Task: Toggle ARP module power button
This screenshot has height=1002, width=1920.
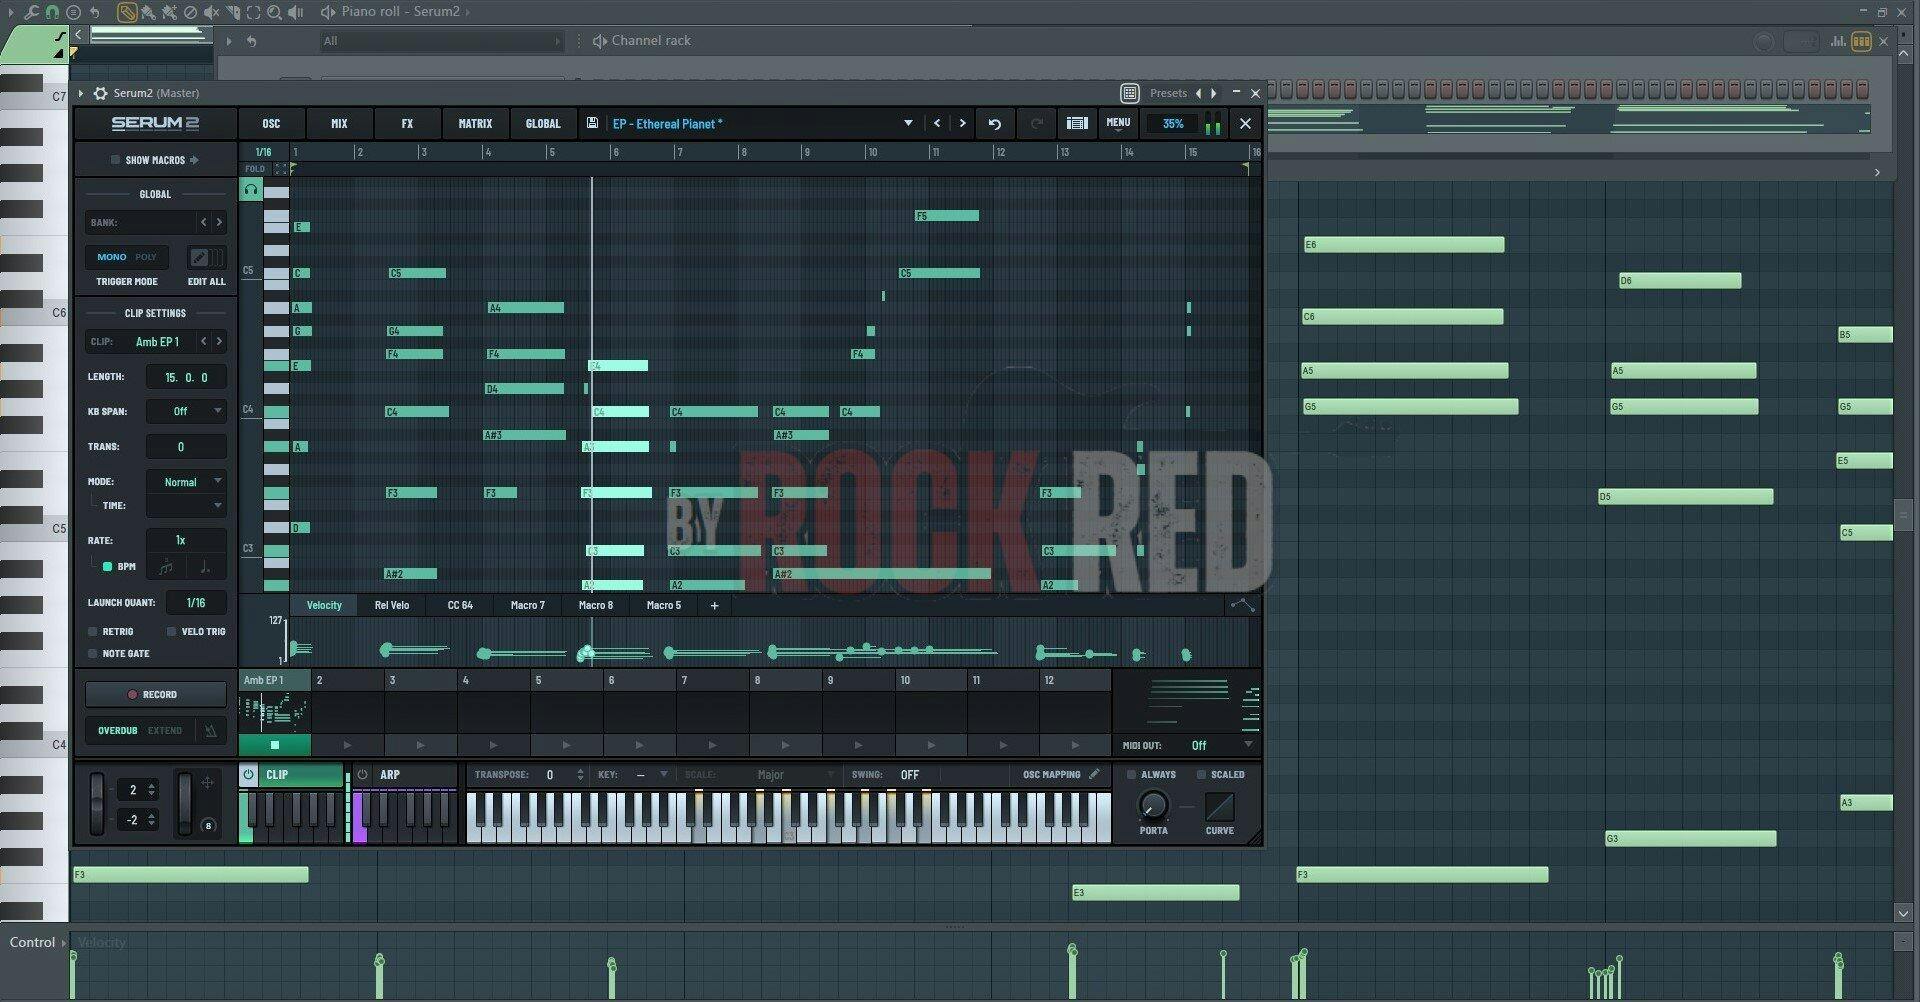Action: pos(363,775)
